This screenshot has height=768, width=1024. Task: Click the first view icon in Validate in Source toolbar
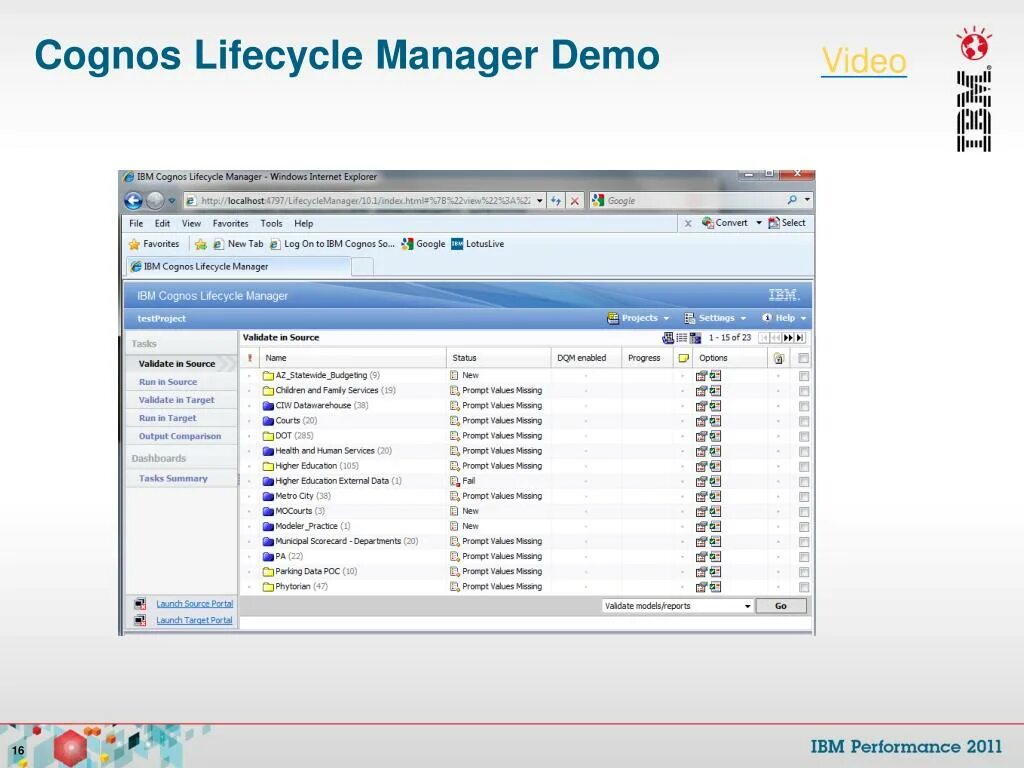(668, 338)
